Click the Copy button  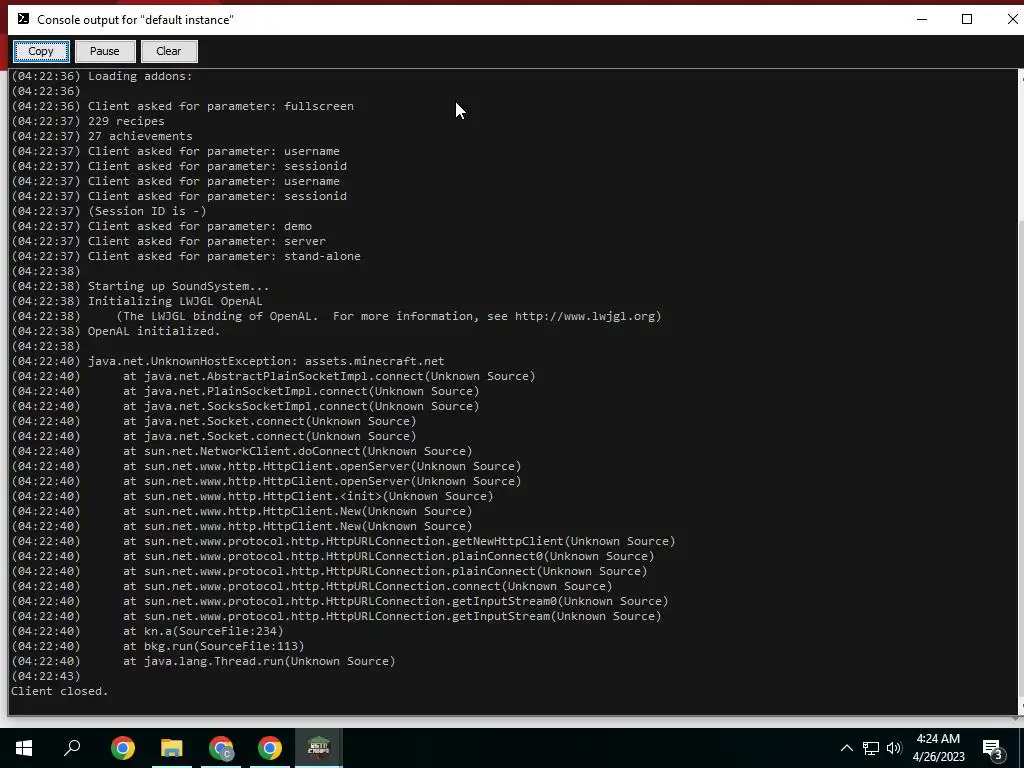click(41, 51)
